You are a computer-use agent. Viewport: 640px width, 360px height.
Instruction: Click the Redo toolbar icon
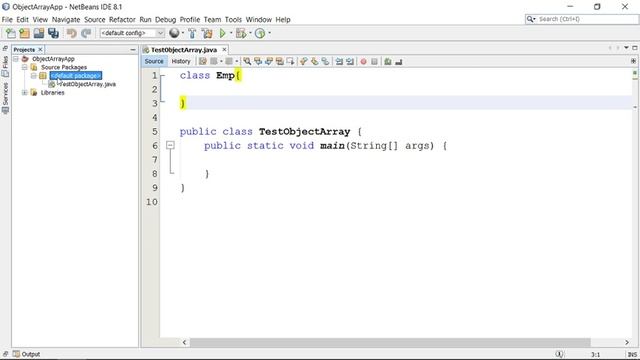click(x=86, y=33)
